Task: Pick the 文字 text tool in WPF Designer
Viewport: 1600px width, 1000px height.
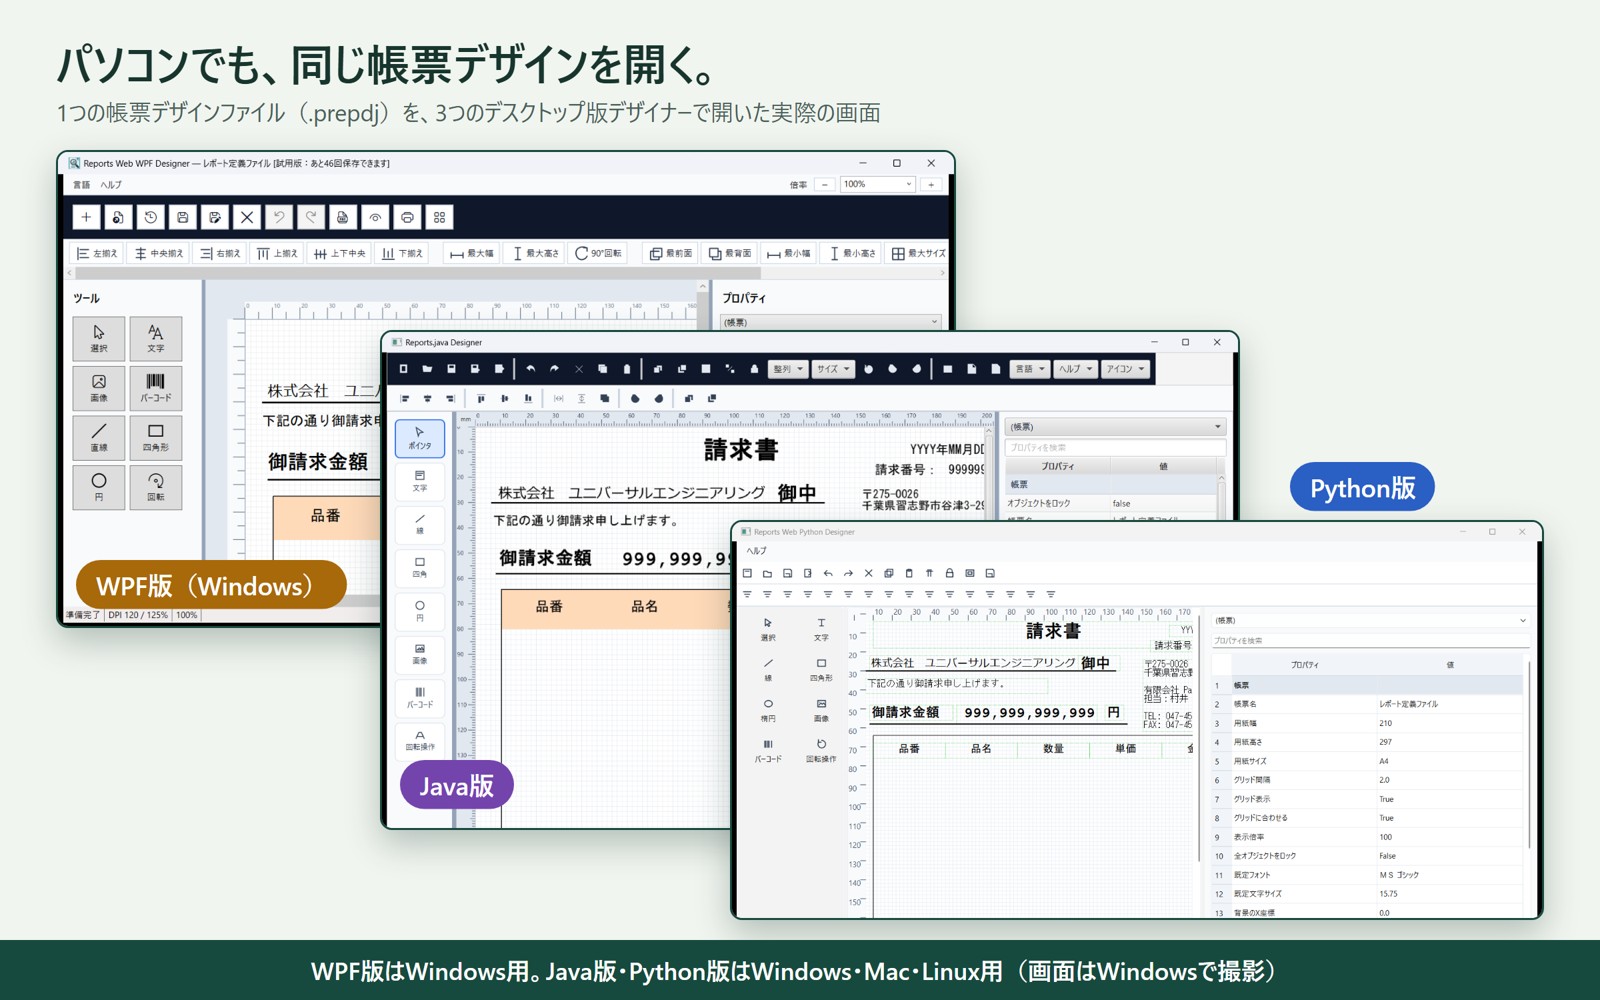Action: click(x=155, y=338)
